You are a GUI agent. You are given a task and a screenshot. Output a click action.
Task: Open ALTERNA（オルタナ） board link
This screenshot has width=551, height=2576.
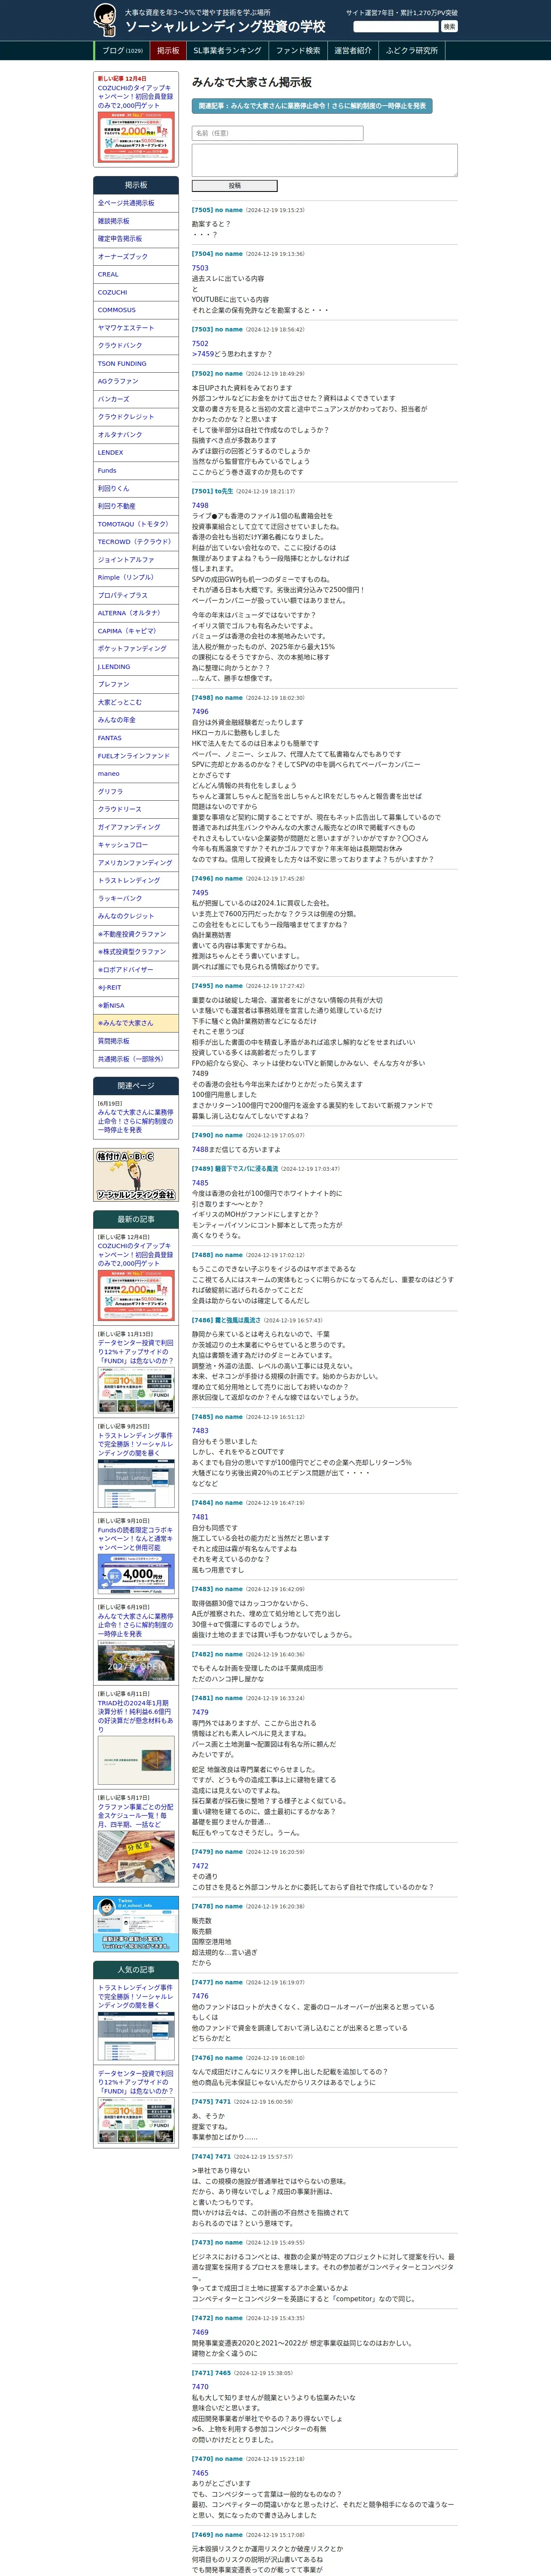tap(136, 613)
